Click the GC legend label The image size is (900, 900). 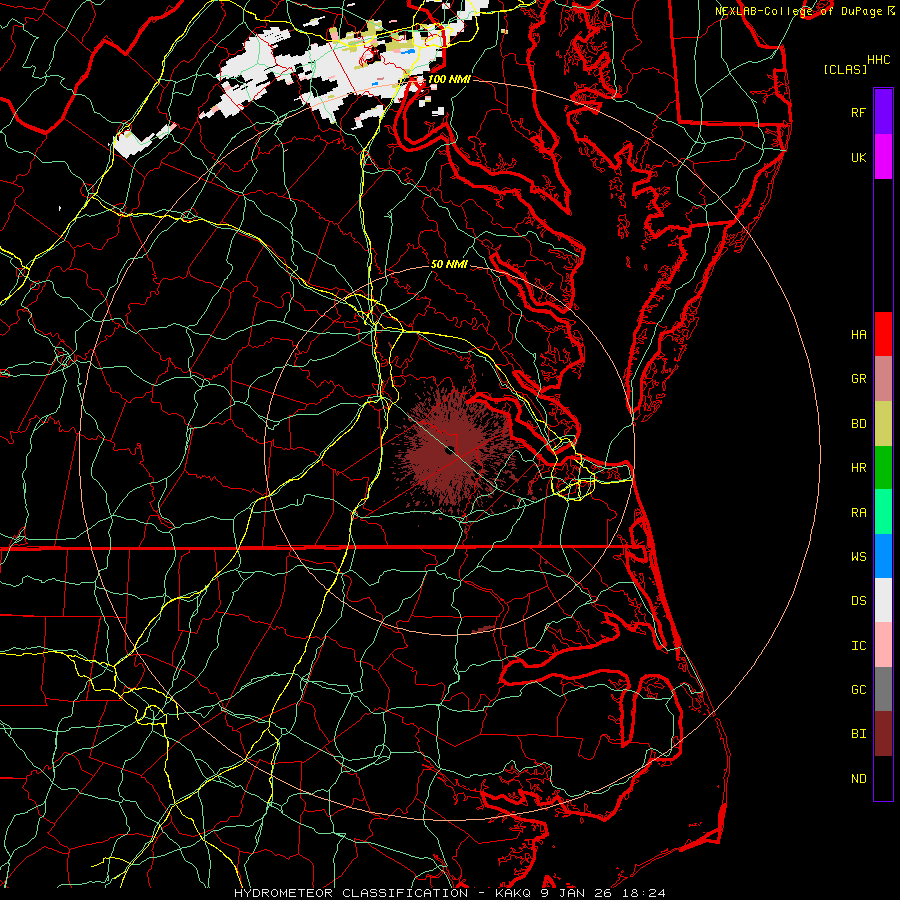[x=858, y=689]
